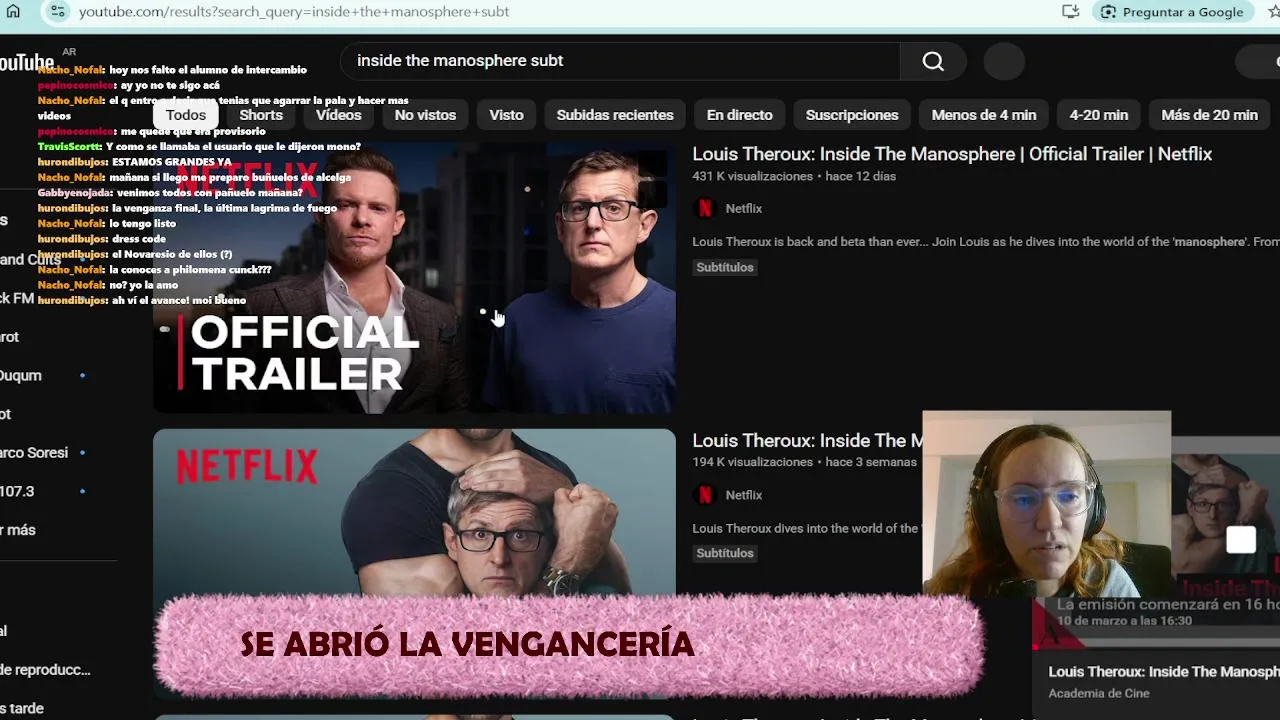Click the YouTube search magnifier button
1280x720 pixels.
(933, 61)
